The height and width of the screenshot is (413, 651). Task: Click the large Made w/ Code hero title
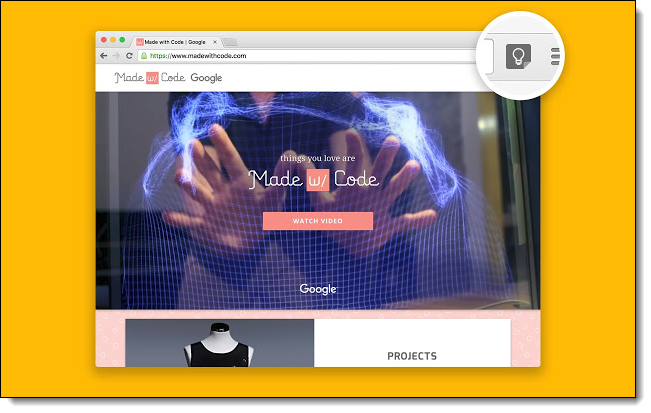(314, 180)
